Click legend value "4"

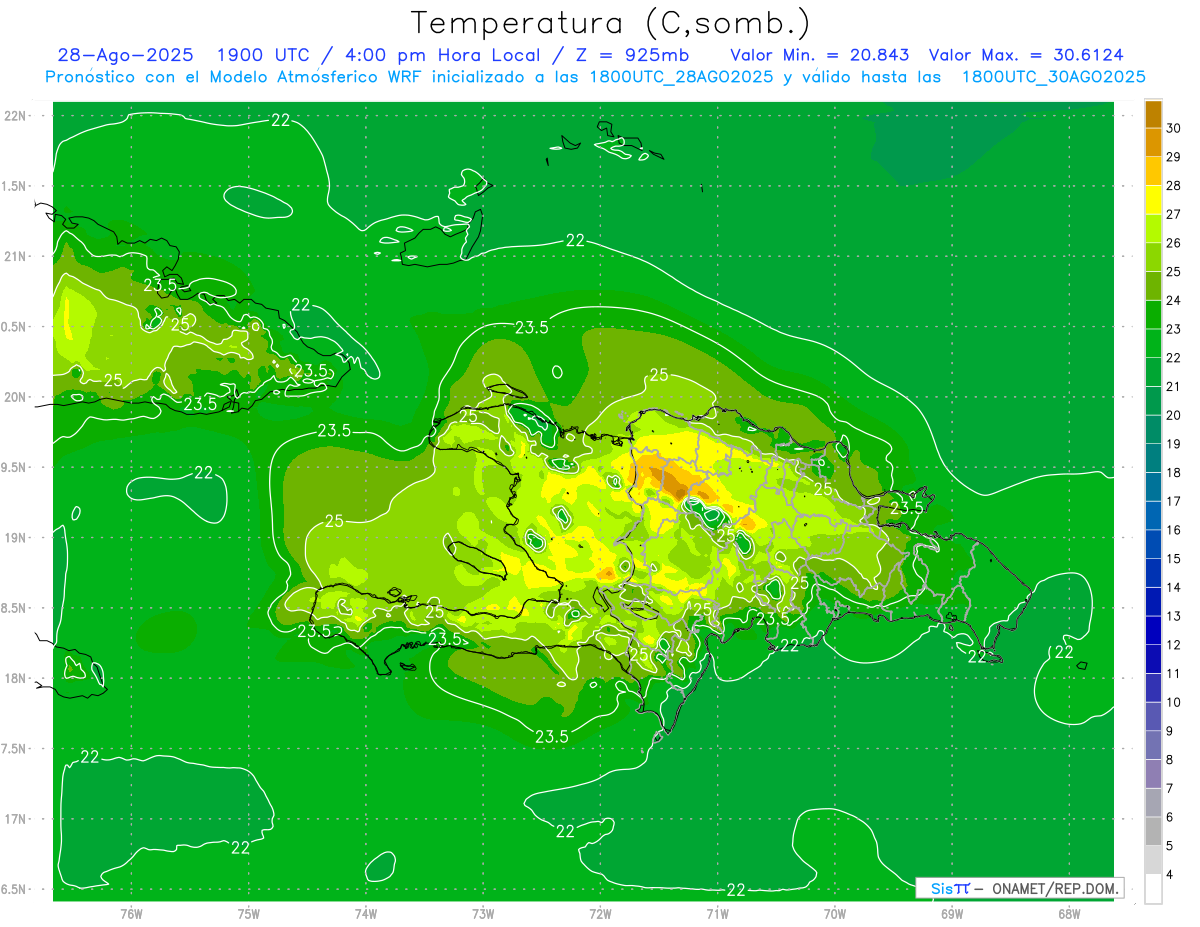(1171, 875)
